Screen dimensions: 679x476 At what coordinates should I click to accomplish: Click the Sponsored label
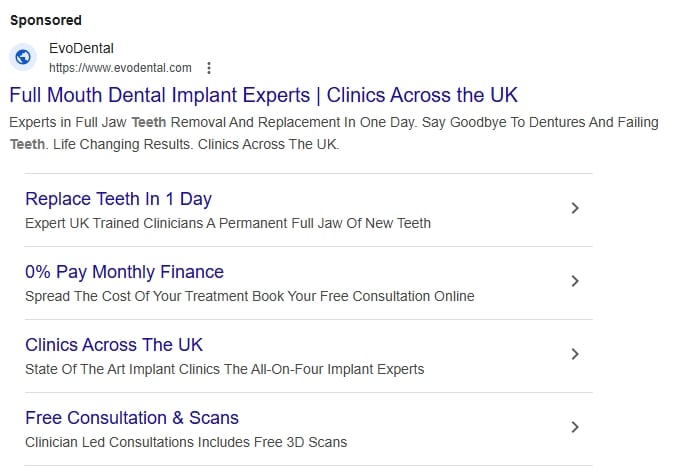[46, 20]
